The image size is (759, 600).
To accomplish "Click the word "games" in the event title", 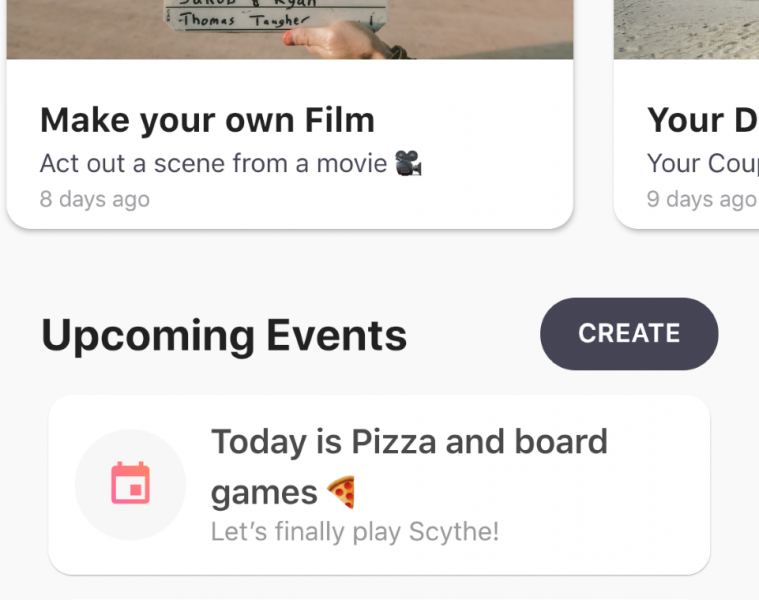I will pyautogui.click(x=264, y=492).
